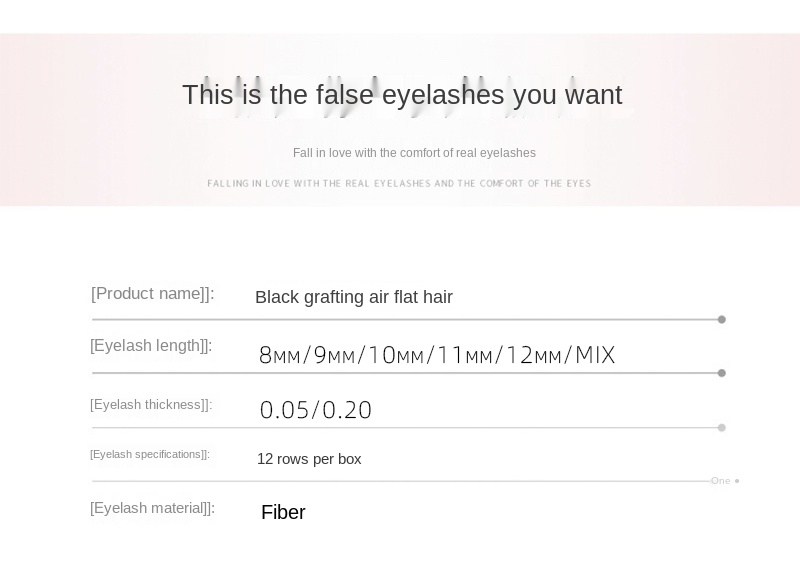Click the dot ending the Product name line
This screenshot has height=578, width=800.
coord(721,319)
